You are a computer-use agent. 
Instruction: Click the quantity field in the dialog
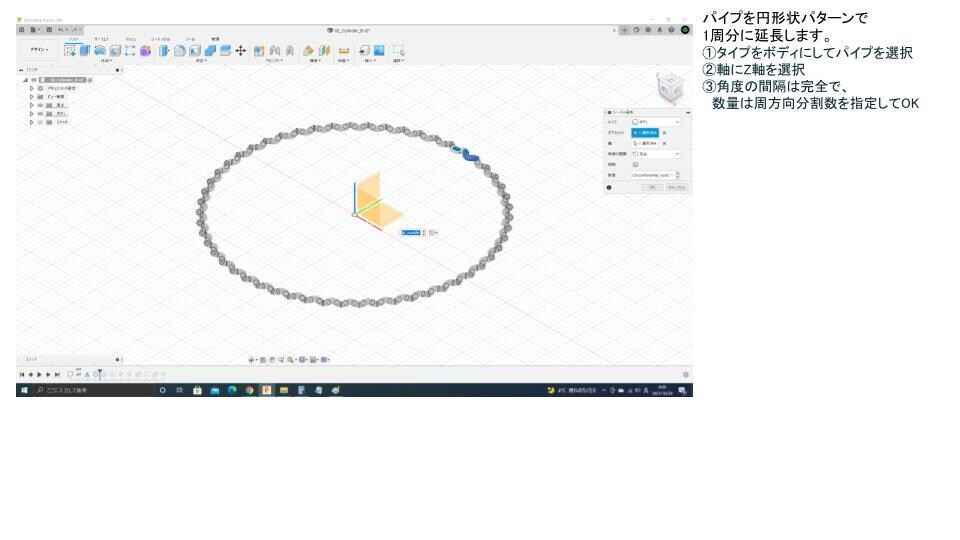pos(653,175)
